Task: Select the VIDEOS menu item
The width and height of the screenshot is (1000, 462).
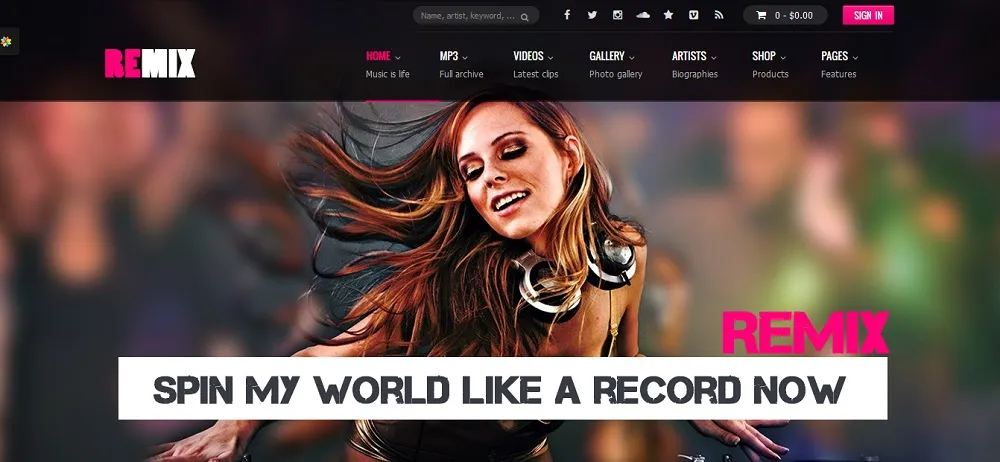Action: tap(528, 56)
